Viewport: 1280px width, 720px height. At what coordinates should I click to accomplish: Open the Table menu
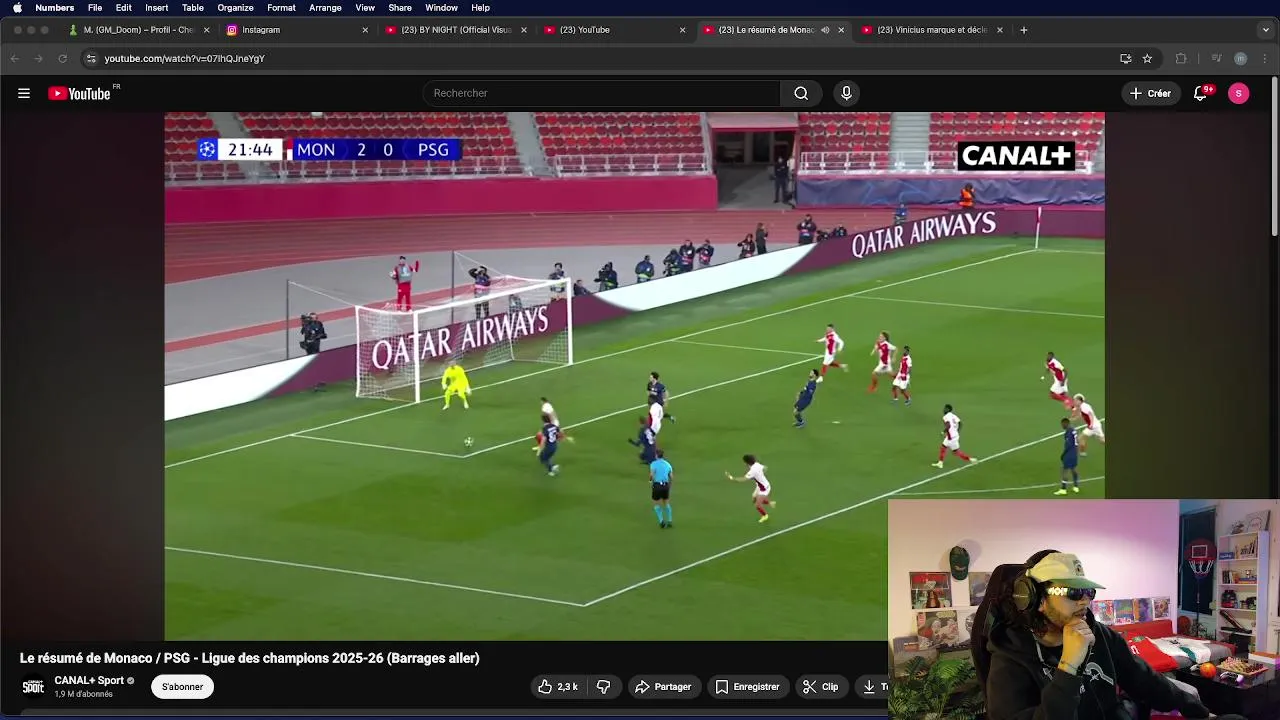point(193,7)
